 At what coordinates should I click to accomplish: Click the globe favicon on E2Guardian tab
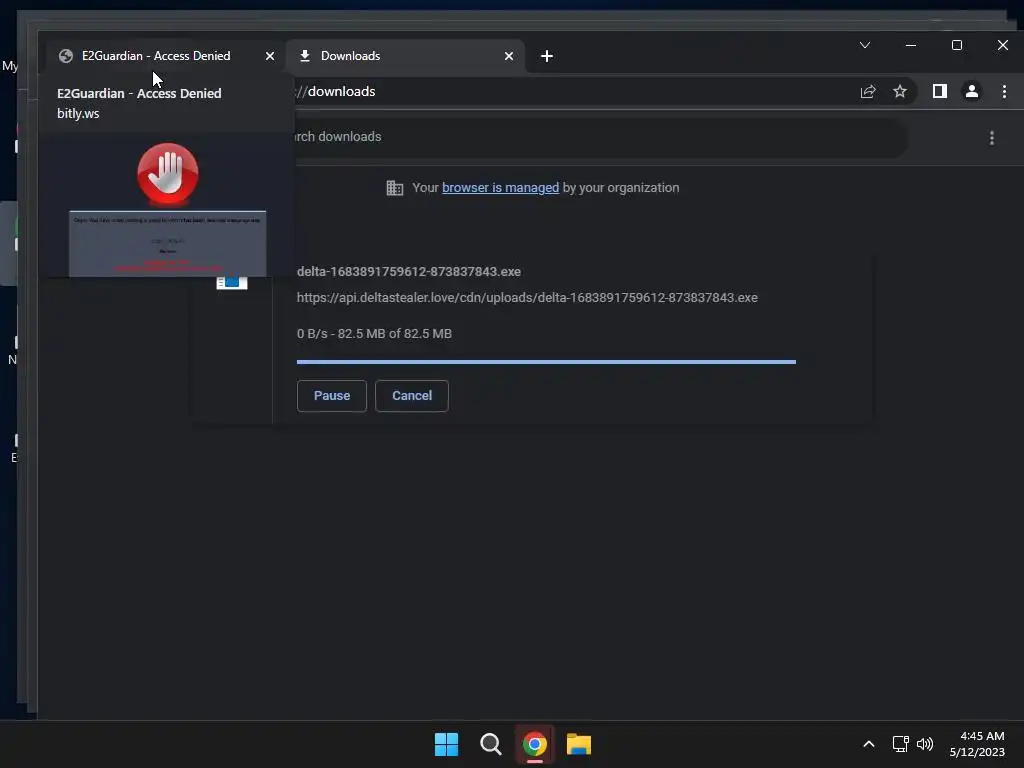tap(65, 56)
